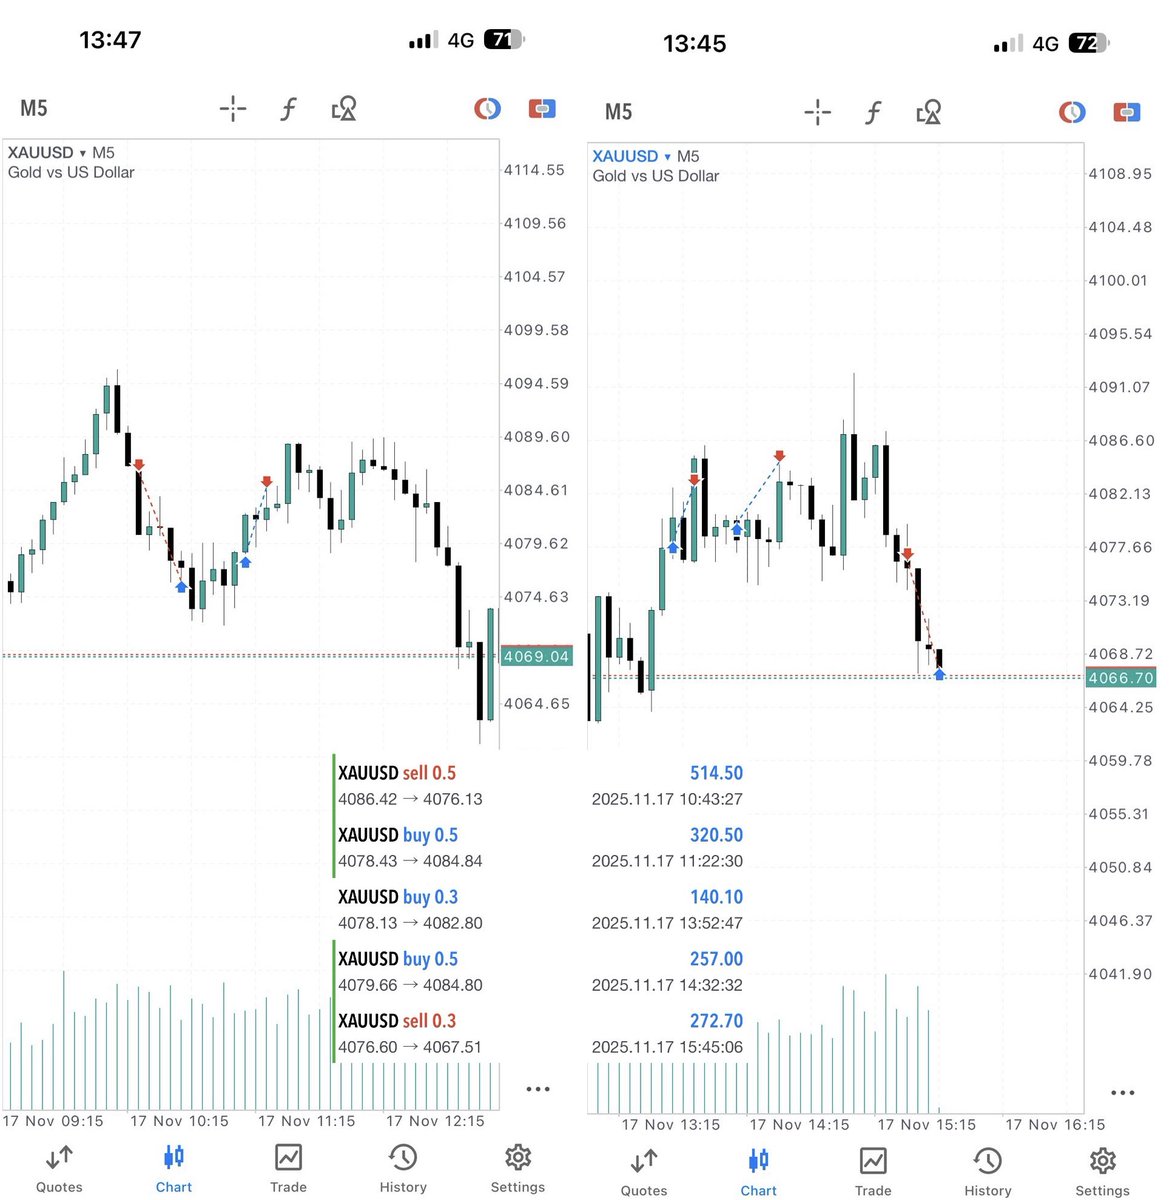The width and height of the screenshot is (1175, 1200).
Task: Open objects shapes icon in right toolbar
Action: click(929, 112)
